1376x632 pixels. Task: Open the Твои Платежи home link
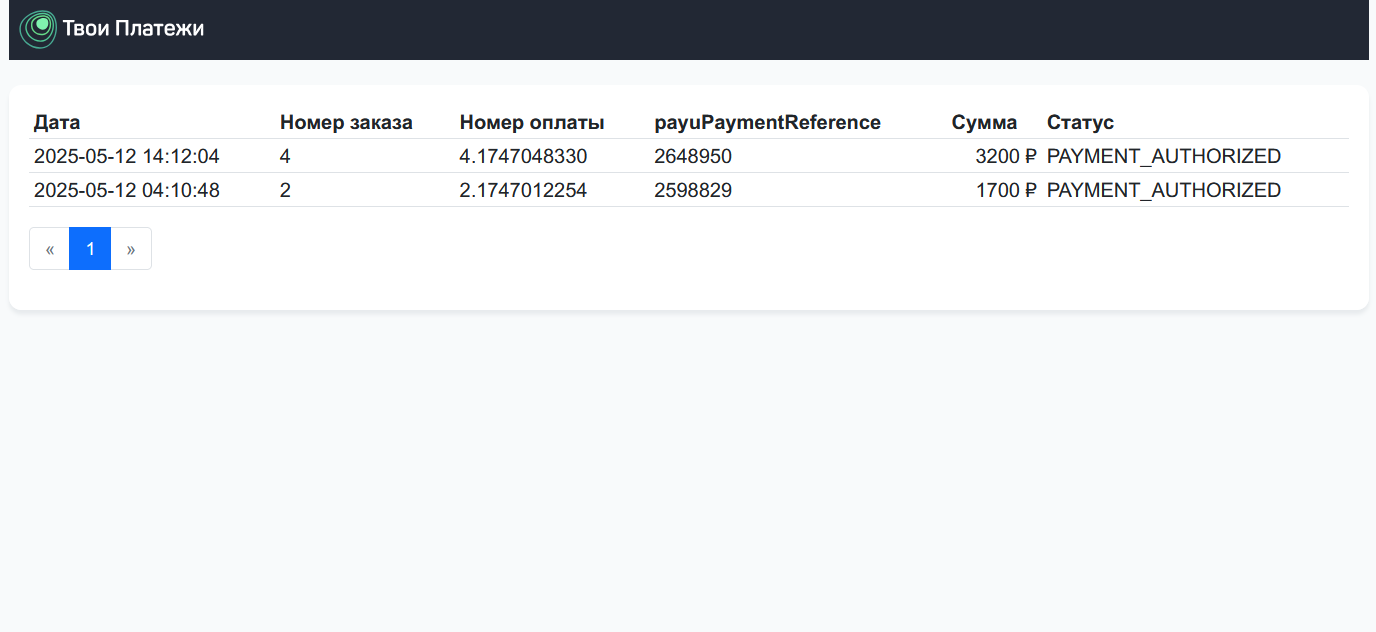tap(133, 29)
